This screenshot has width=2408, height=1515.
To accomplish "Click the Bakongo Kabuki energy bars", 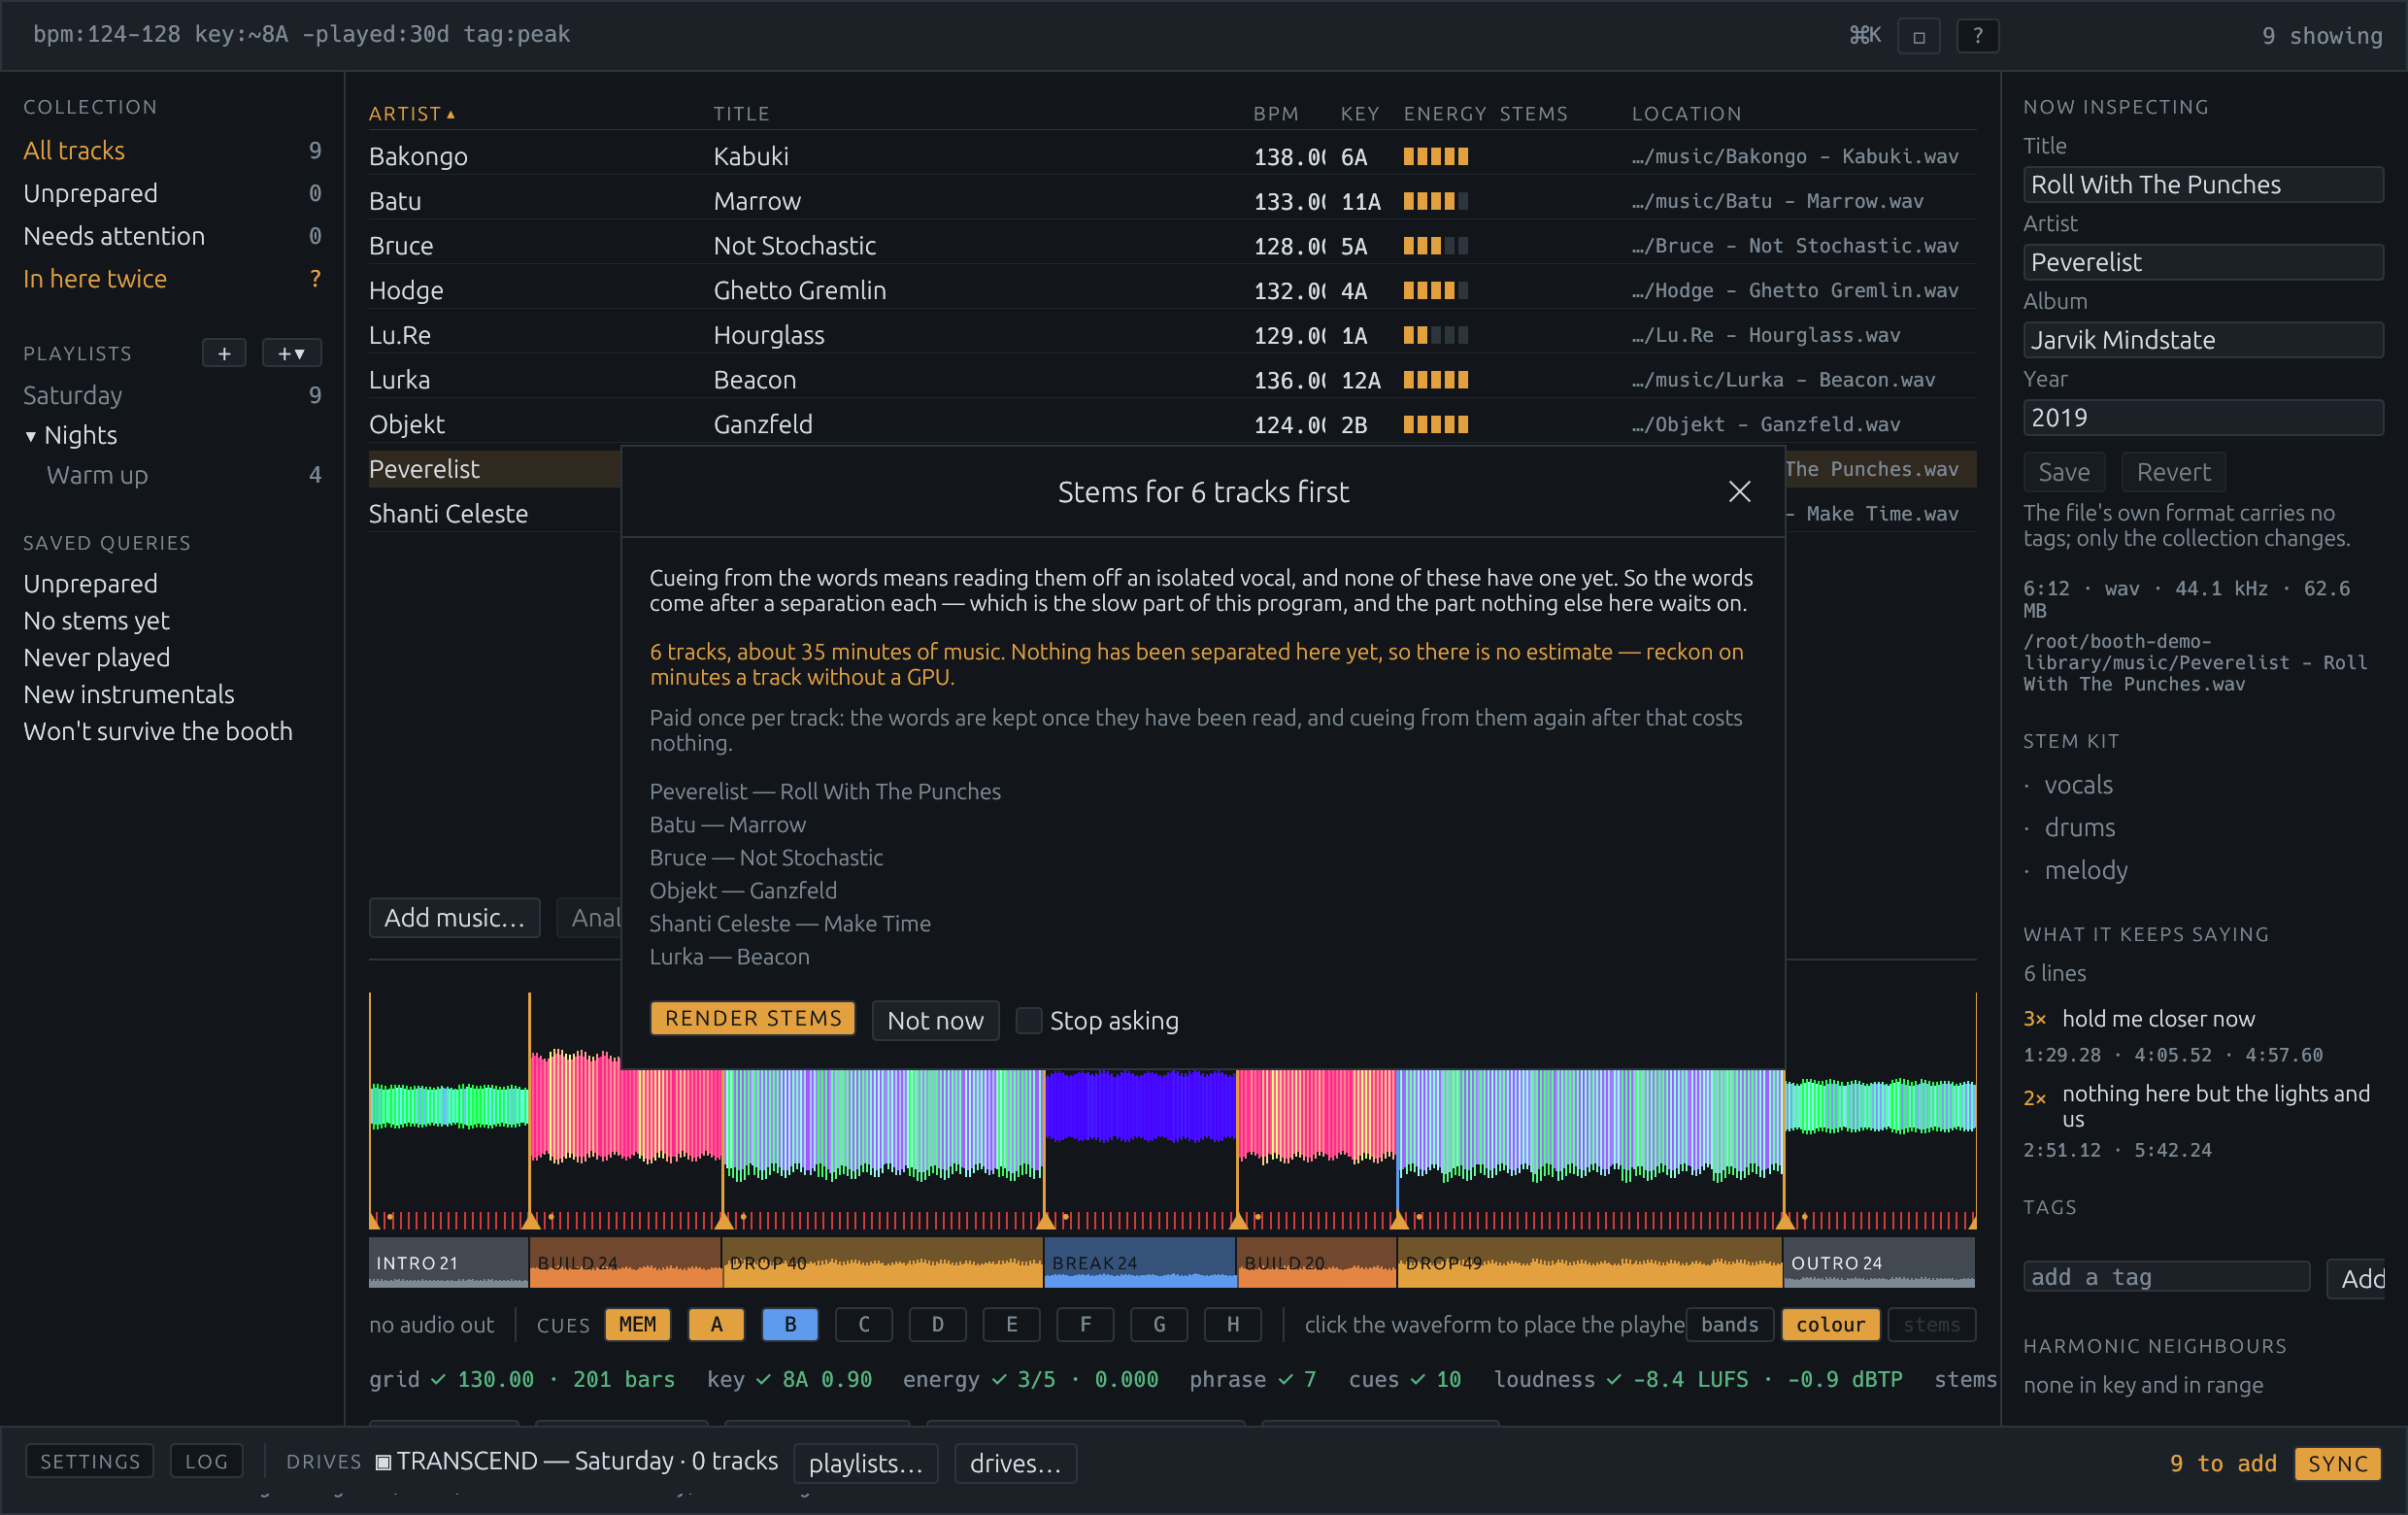I will coord(1436,156).
